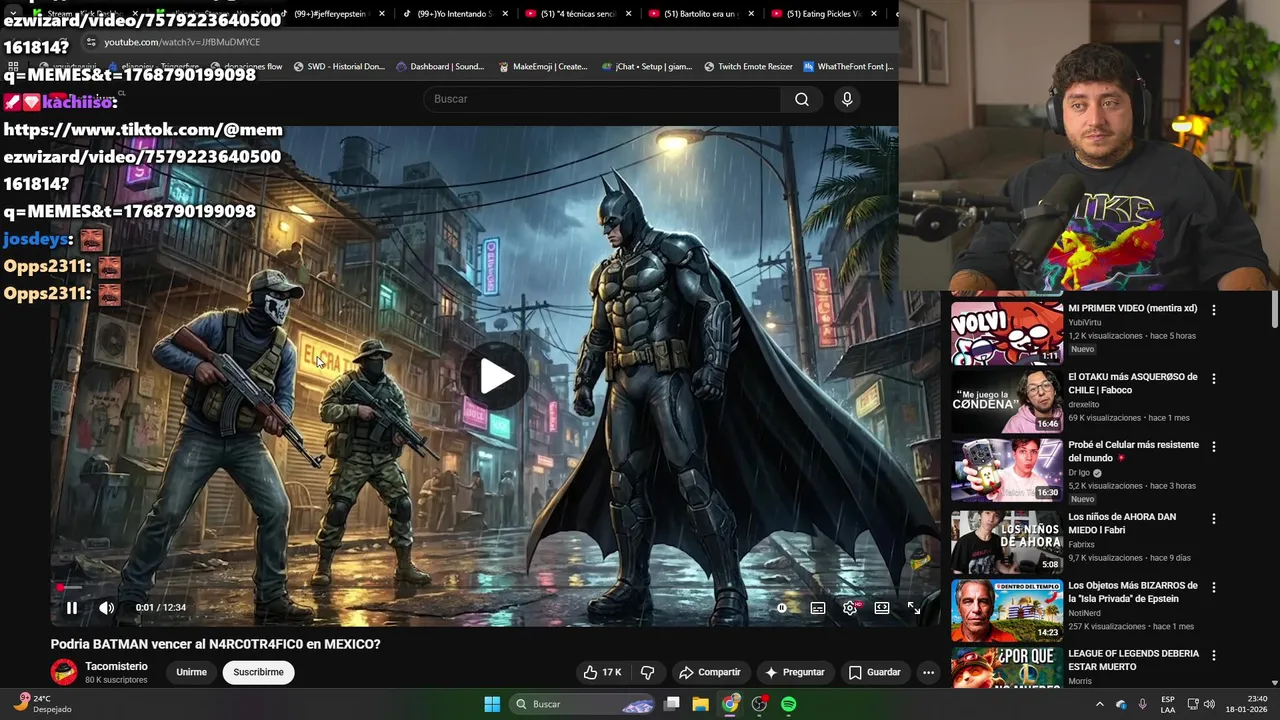The height and width of the screenshot is (720, 1280).
Task: Open options menu for 'Los niños de AHORA'
Action: tap(1214, 519)
